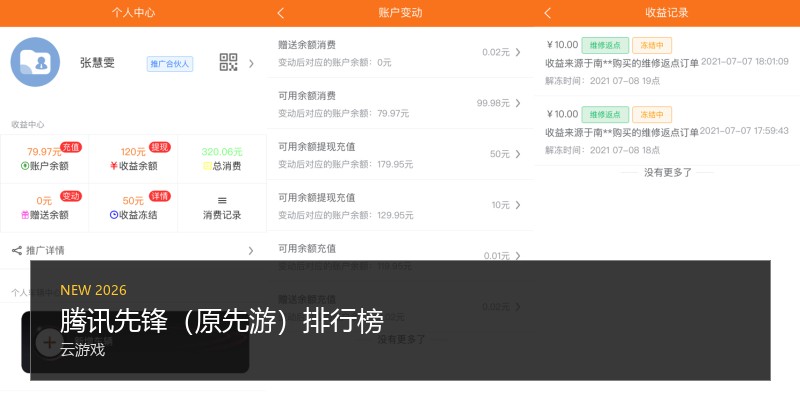800x400 pixels.
Task: Click 冻结中 tag on 18:01:09 record
Action: click(x=652, y=45)
